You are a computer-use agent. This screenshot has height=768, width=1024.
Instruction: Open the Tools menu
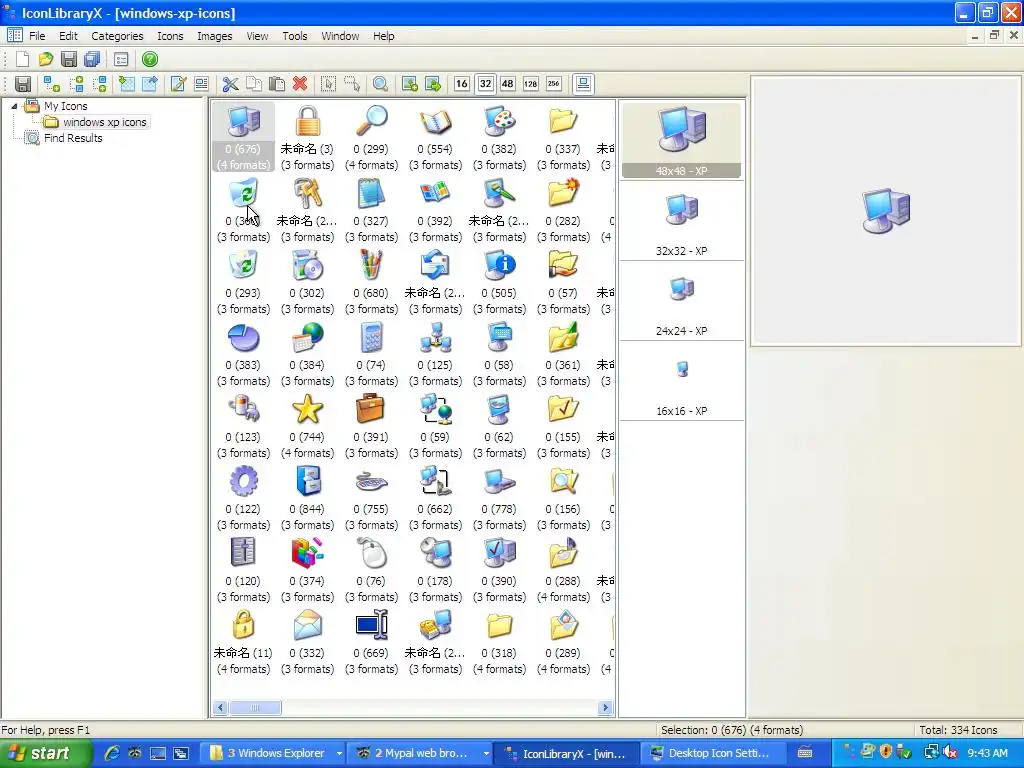pos(295,36)
